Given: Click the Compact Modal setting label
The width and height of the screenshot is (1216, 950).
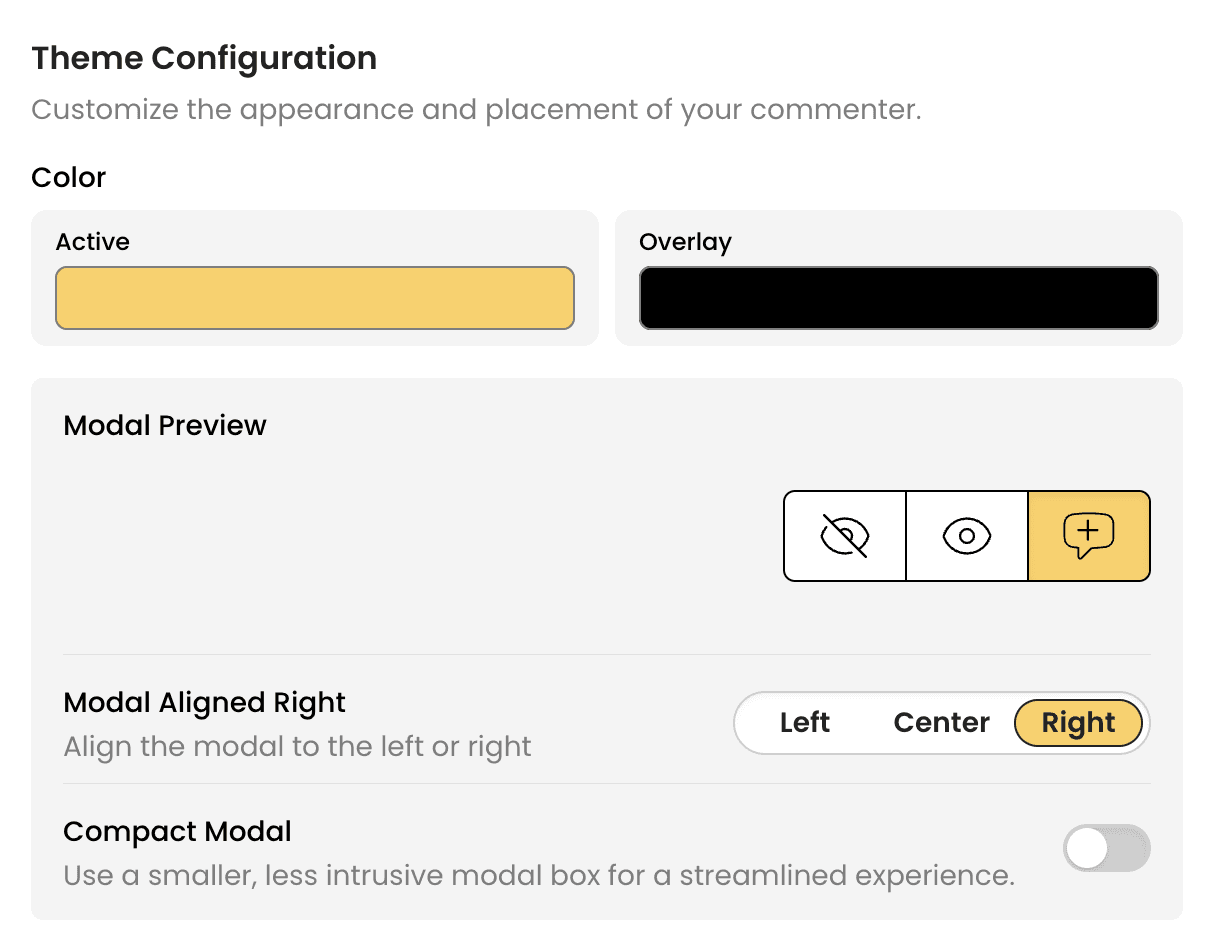Looking at the screenshot, I should [177, 832].
